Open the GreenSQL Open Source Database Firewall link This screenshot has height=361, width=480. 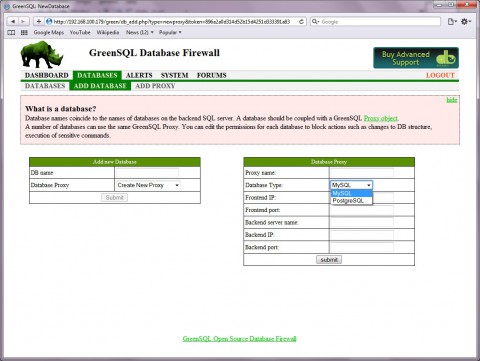tap(239, 339)
